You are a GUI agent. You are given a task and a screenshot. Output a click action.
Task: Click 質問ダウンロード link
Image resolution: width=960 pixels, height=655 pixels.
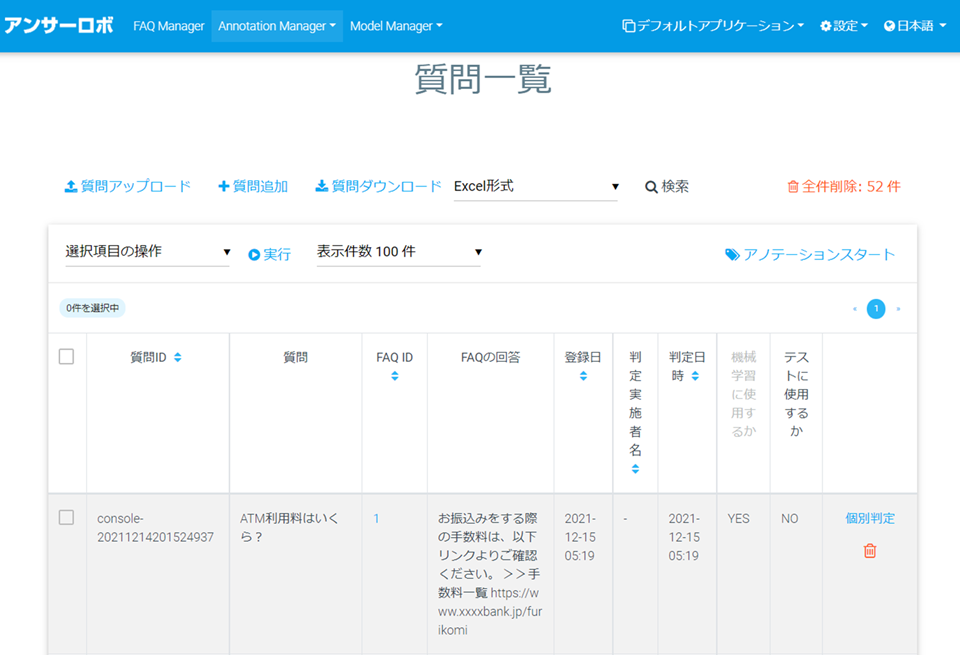tap(378, 186)
